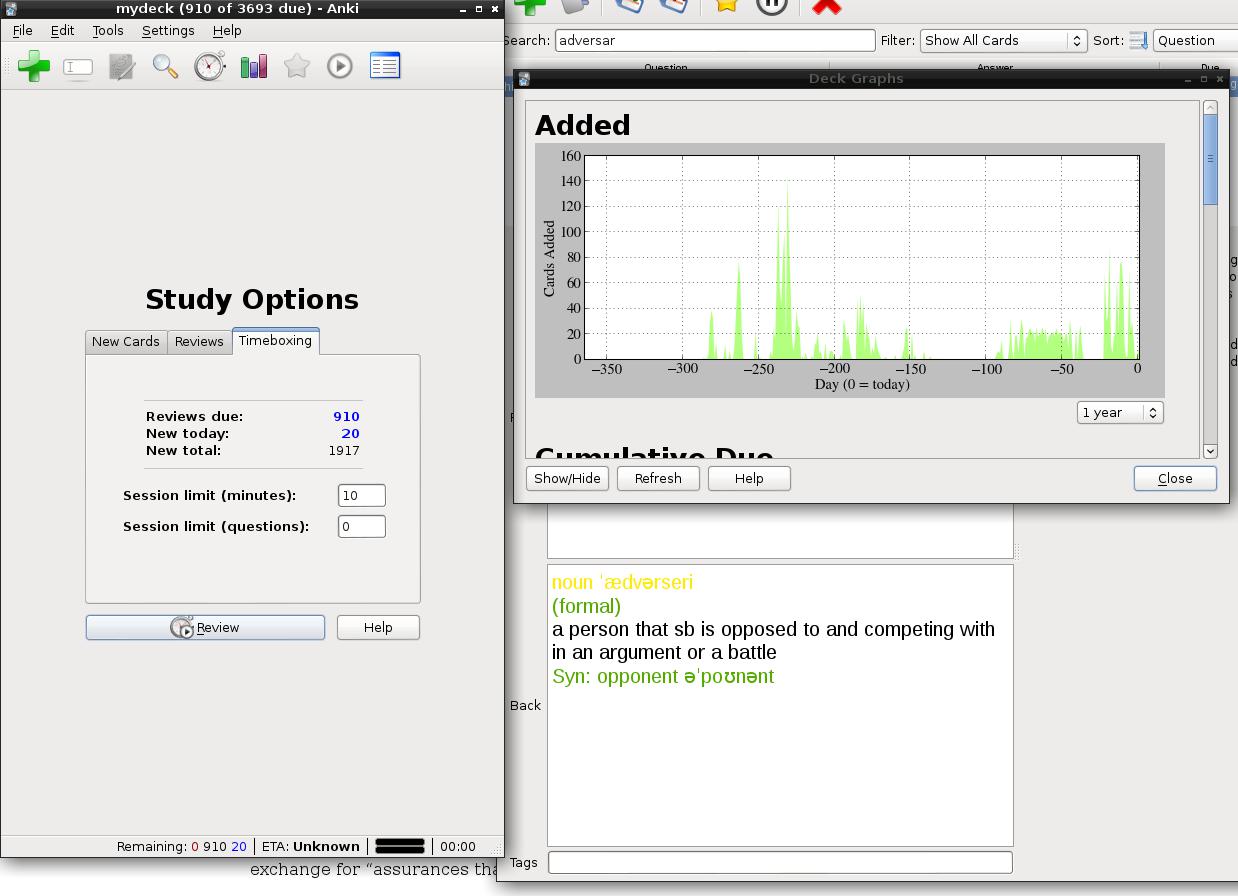The width and height of the screenshot is (1238, 896).
Task: Click the Search field containing adversar
Action: coord(715,40)
